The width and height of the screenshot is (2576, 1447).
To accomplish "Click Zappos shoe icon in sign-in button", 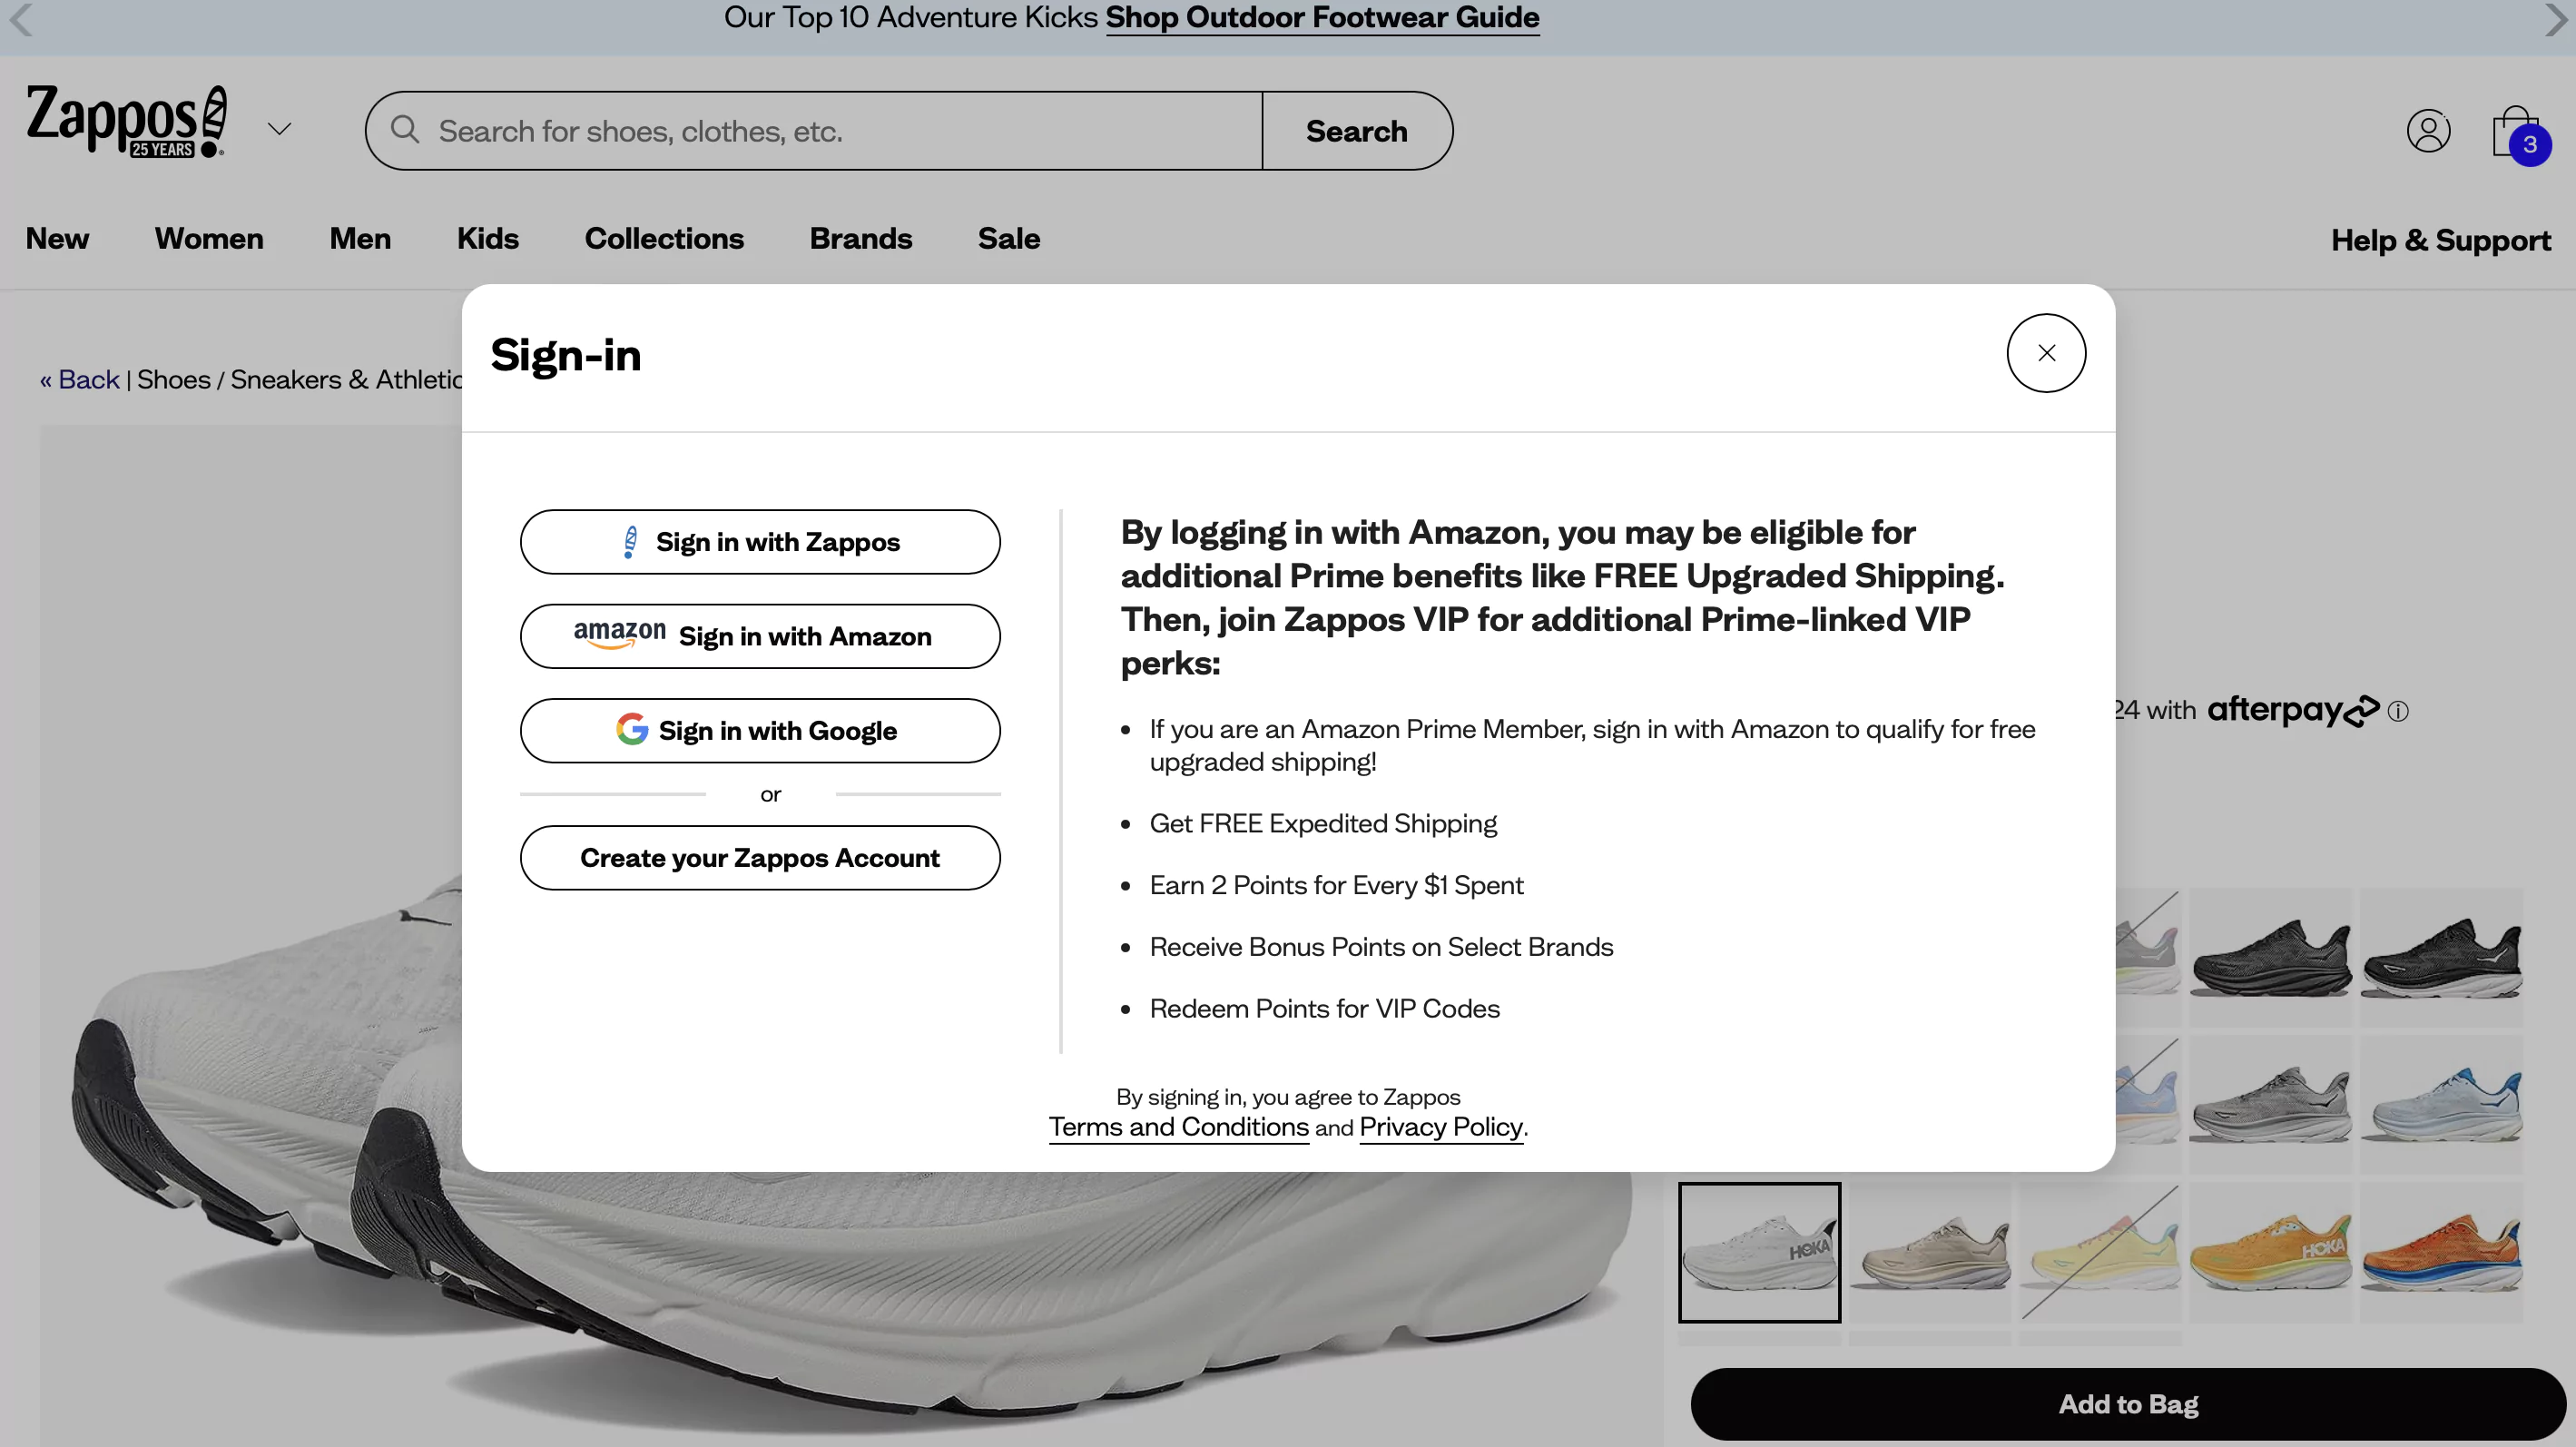I will 630,541.
